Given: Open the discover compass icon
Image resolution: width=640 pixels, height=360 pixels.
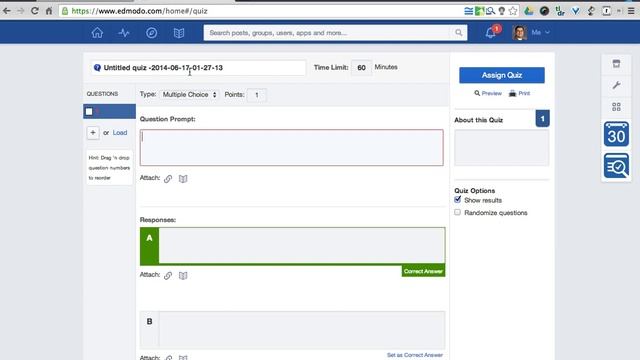Looking at the screenshot, I should point(151,33).
